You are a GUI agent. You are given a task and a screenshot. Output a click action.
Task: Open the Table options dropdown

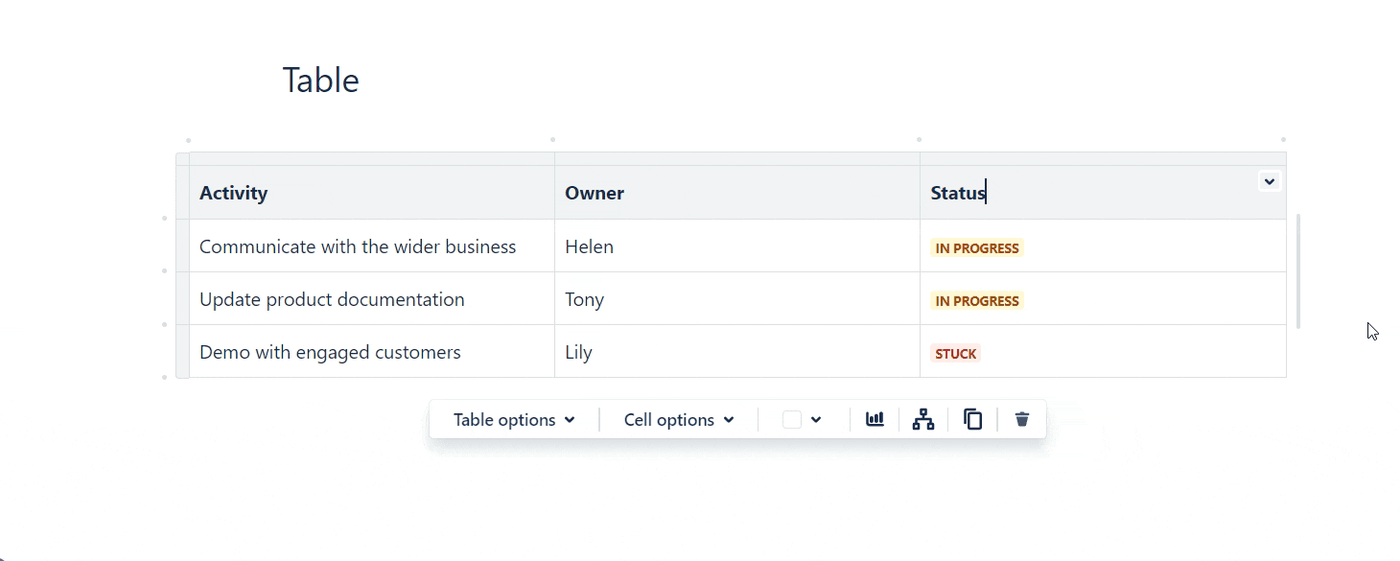coord(514,420)
